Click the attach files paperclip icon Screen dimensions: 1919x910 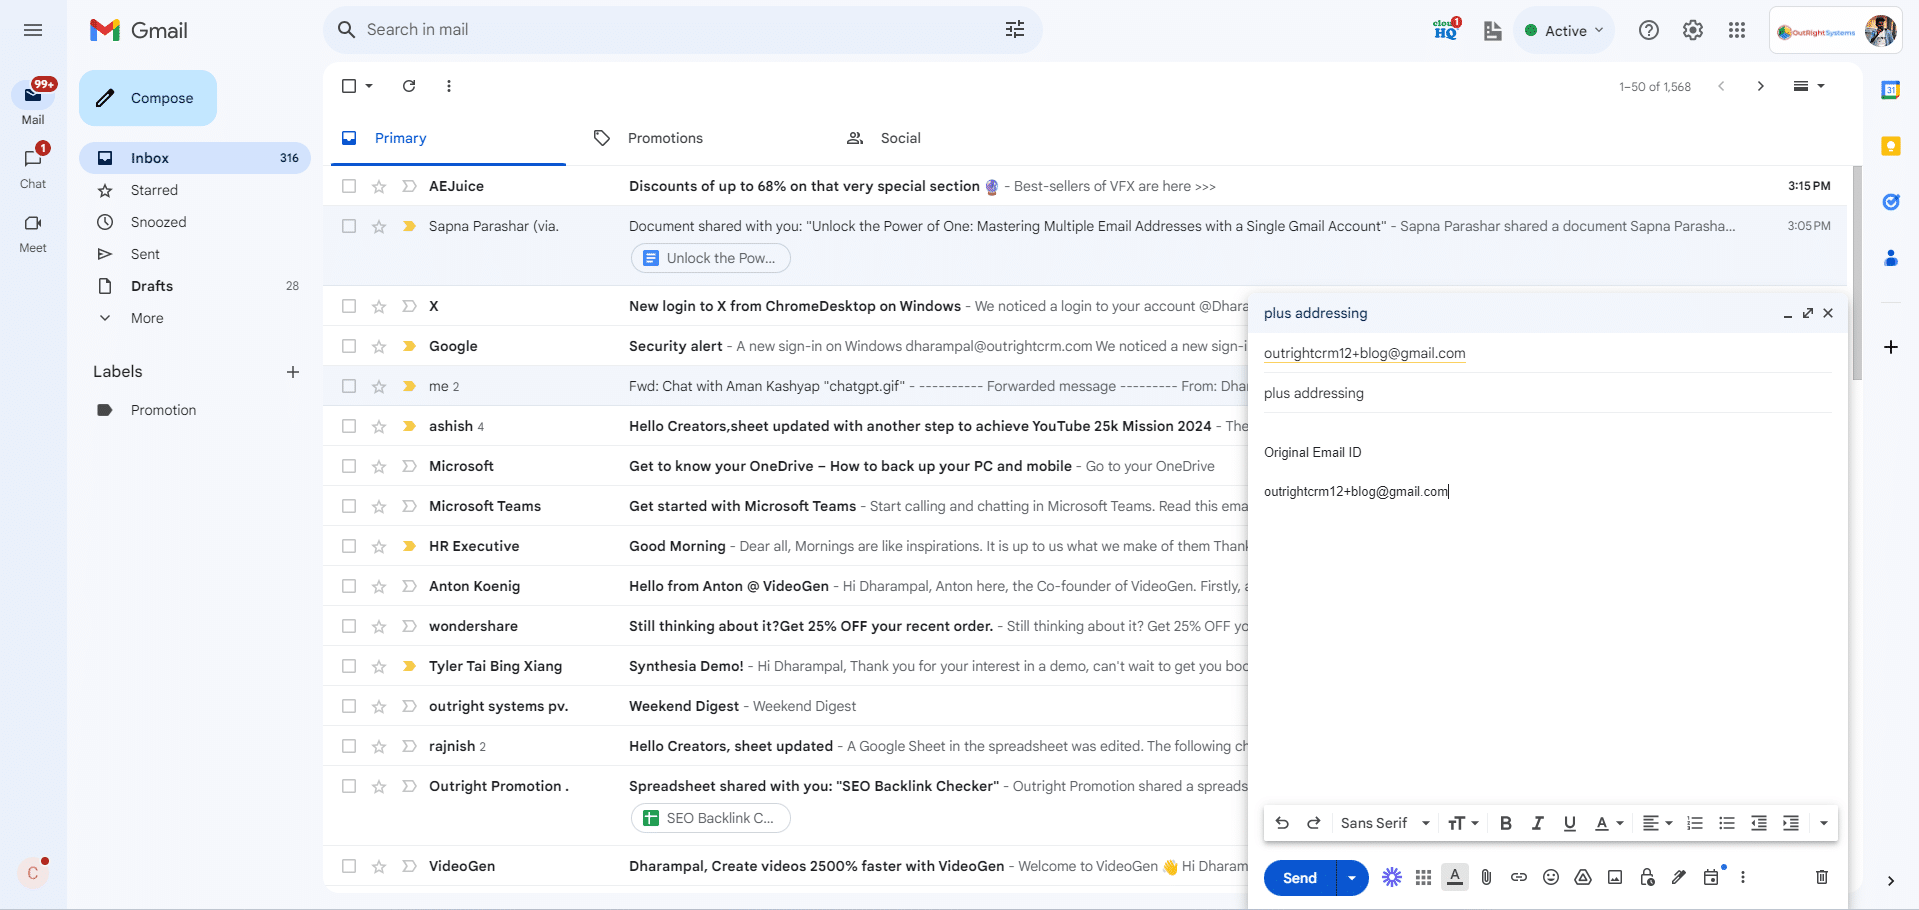pyautogui.click(x=1486, y=877)
